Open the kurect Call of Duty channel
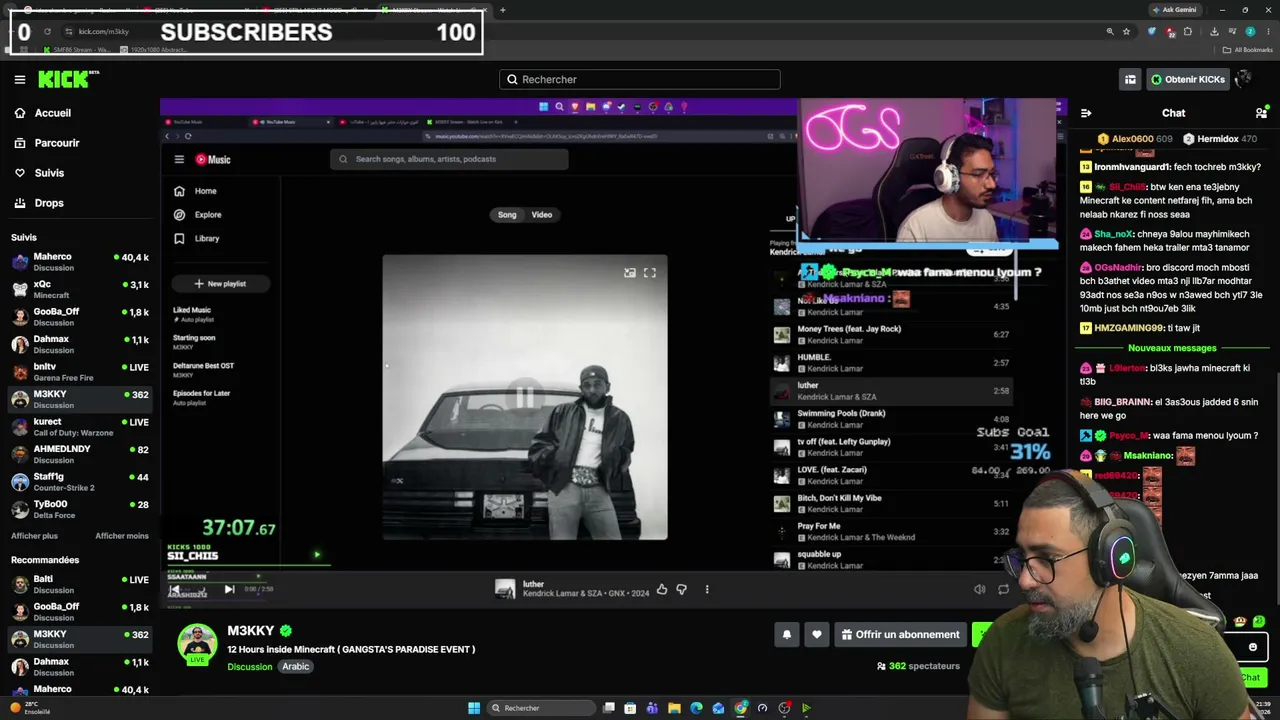 (80, 427)
